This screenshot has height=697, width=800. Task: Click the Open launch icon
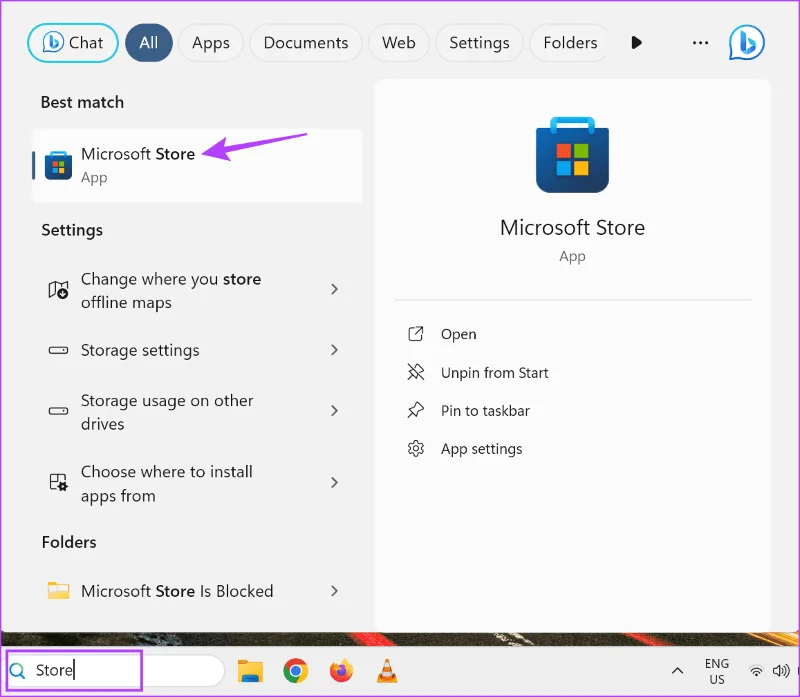click(416, 334)
